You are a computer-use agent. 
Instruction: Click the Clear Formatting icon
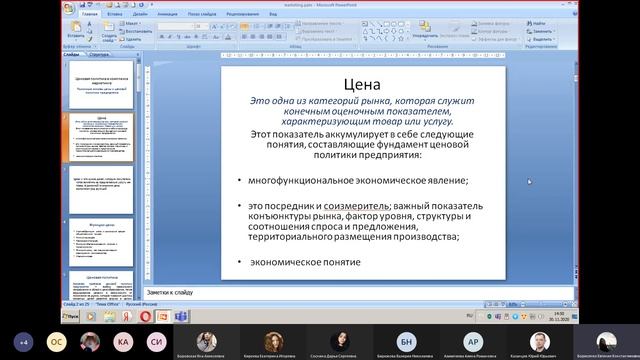[232, 27]
